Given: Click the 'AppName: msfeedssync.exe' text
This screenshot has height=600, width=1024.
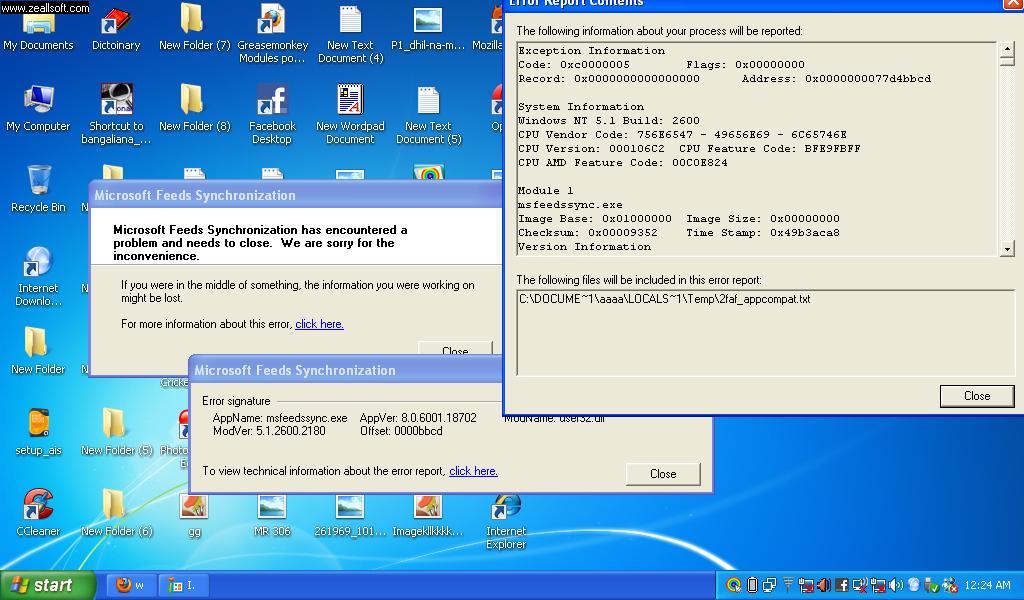Looking at the screenshot, I should coord(280,418).
